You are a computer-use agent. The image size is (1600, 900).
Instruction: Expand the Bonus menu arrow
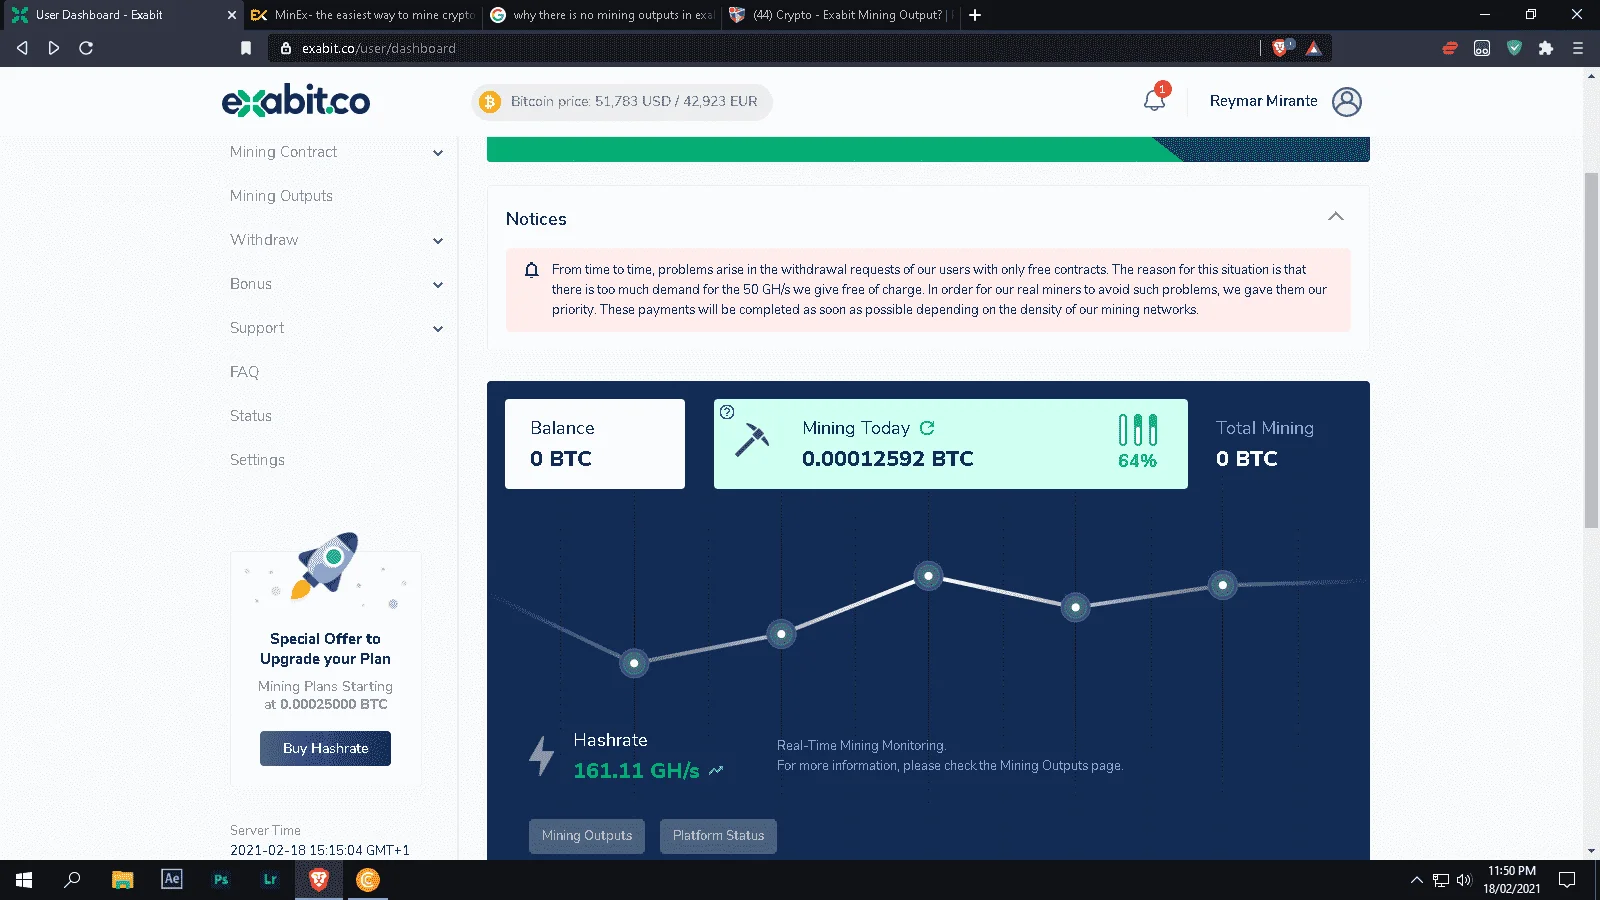click(438, 285)
